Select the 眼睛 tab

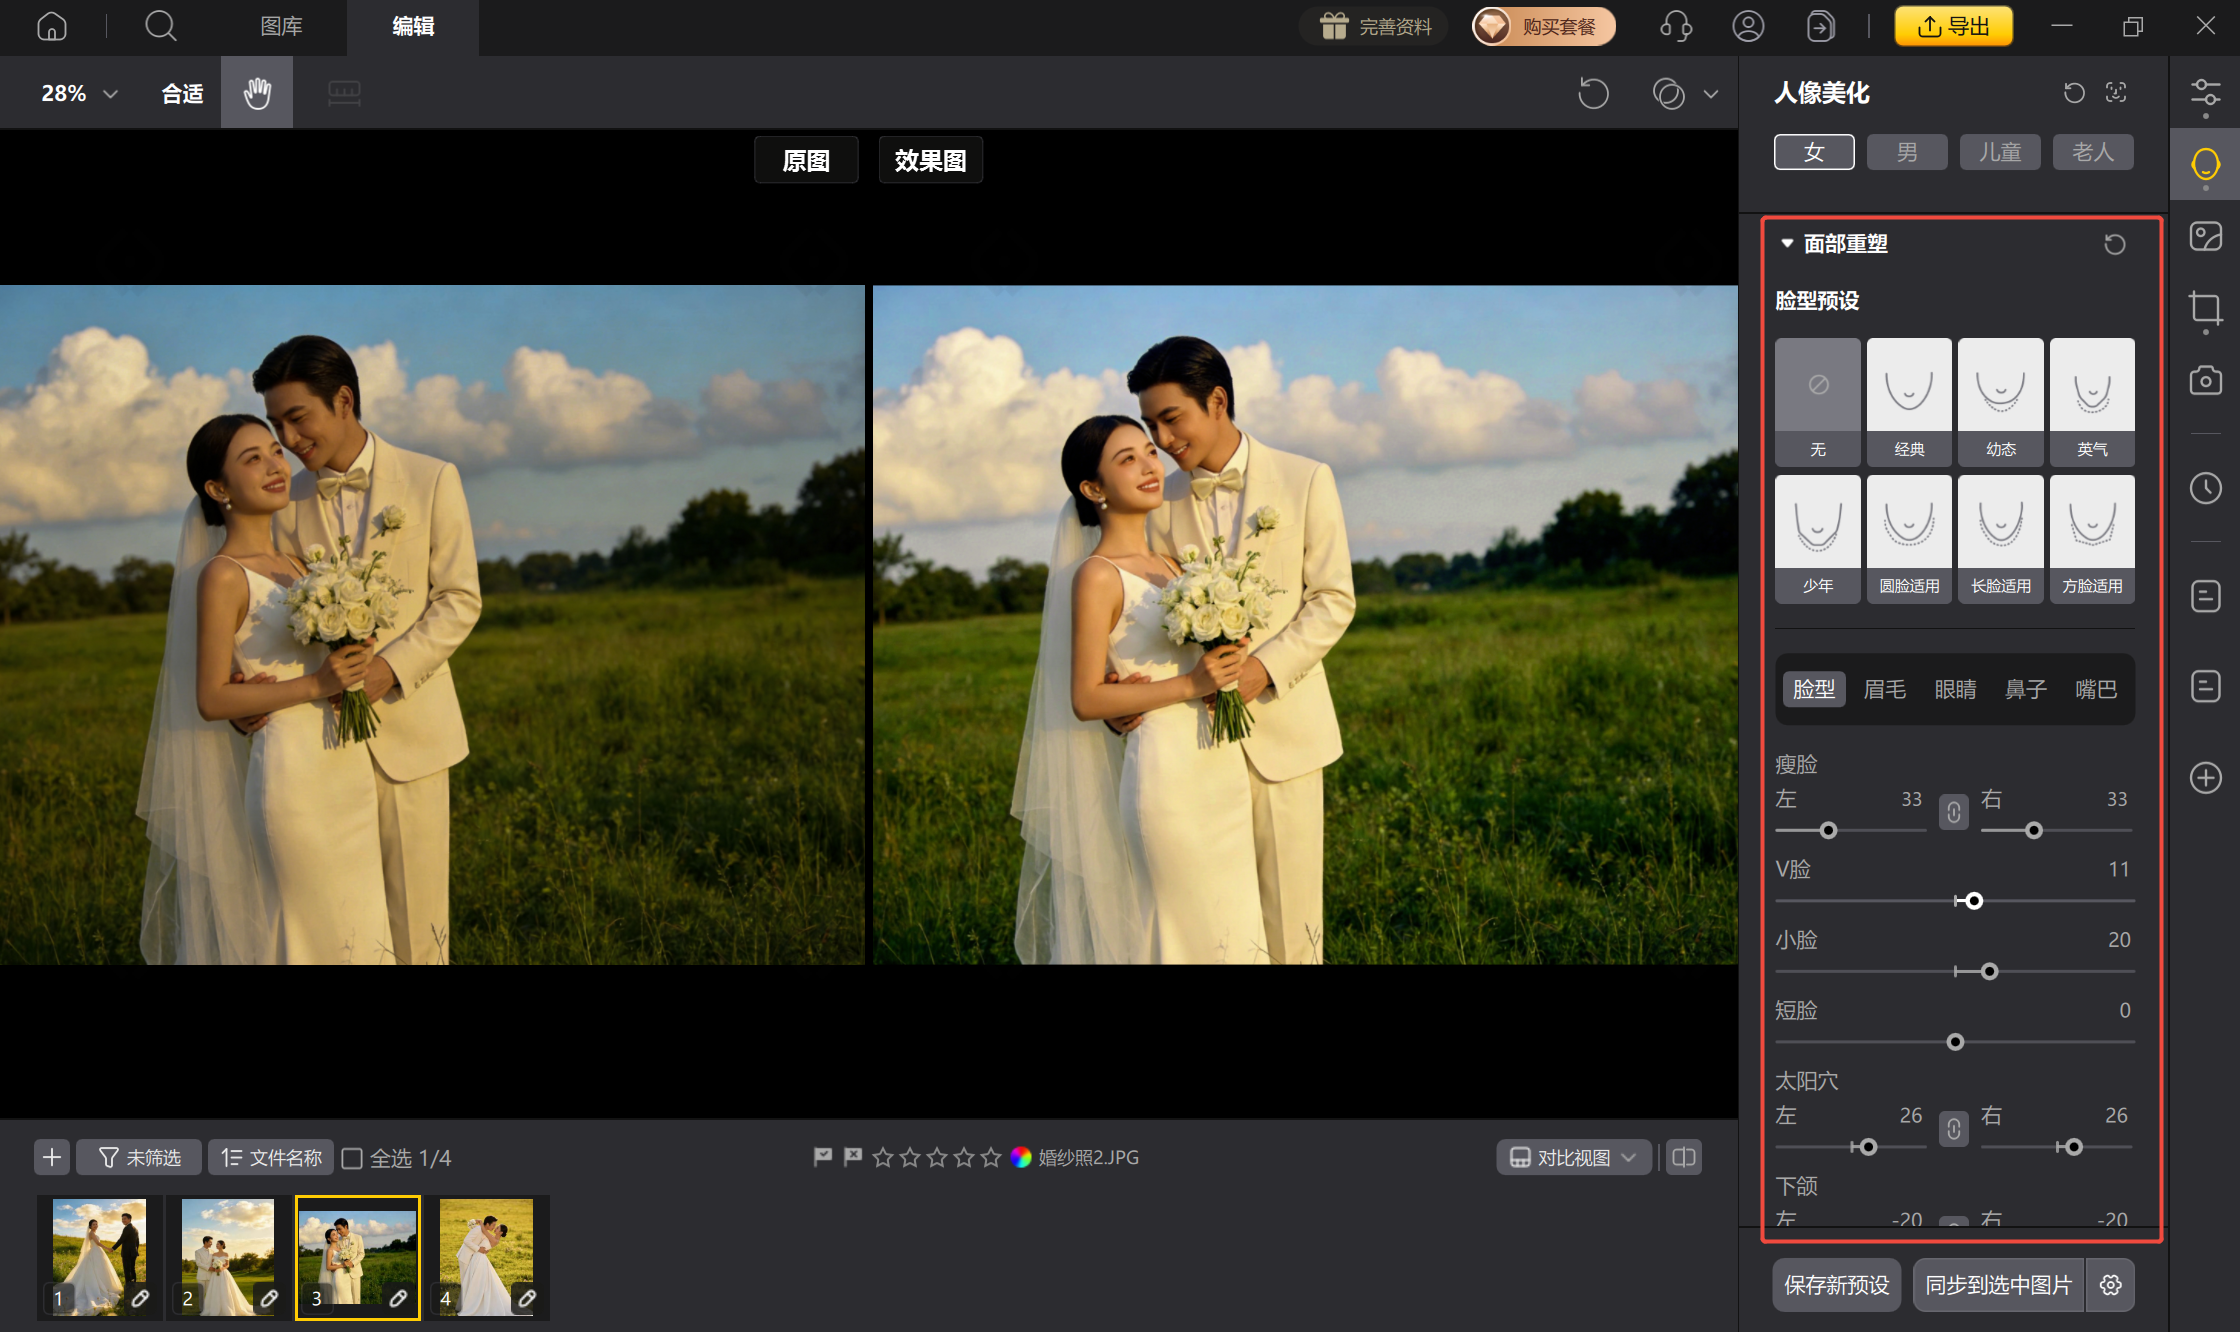[1955, 689]
